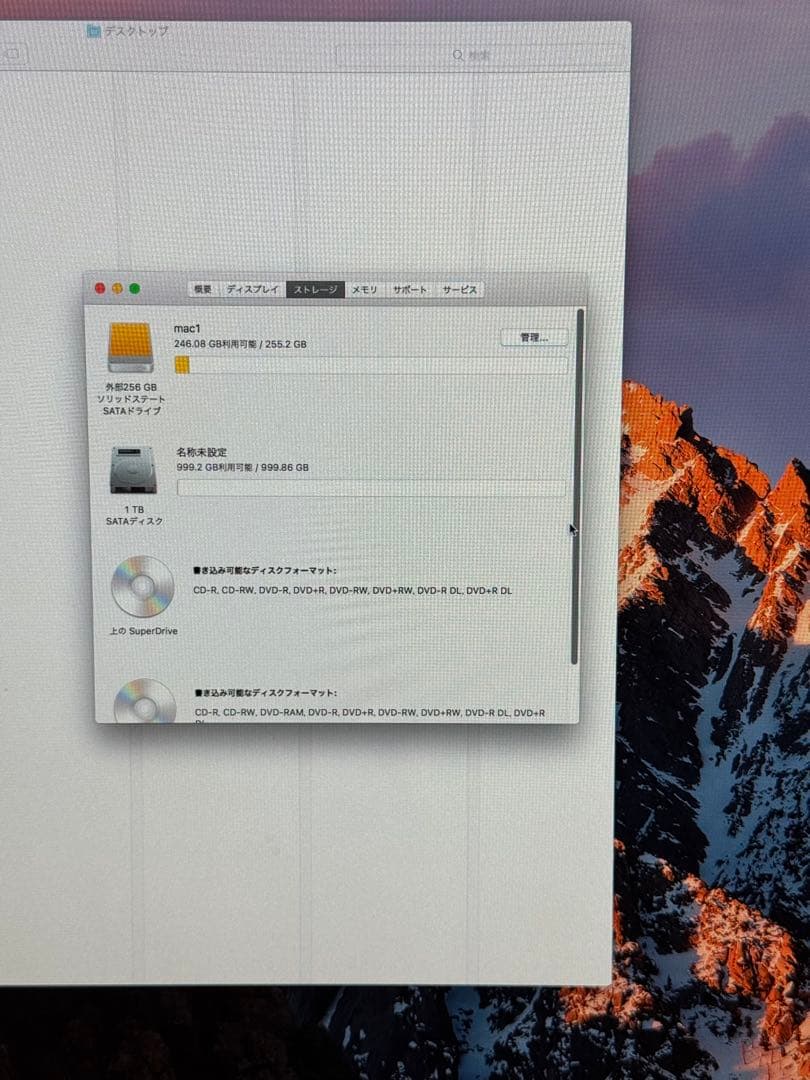The width and height of the screenshot is (810, 1080).
Task: Switch to the 概要 (Overview) tab
Action: (204, 288)
